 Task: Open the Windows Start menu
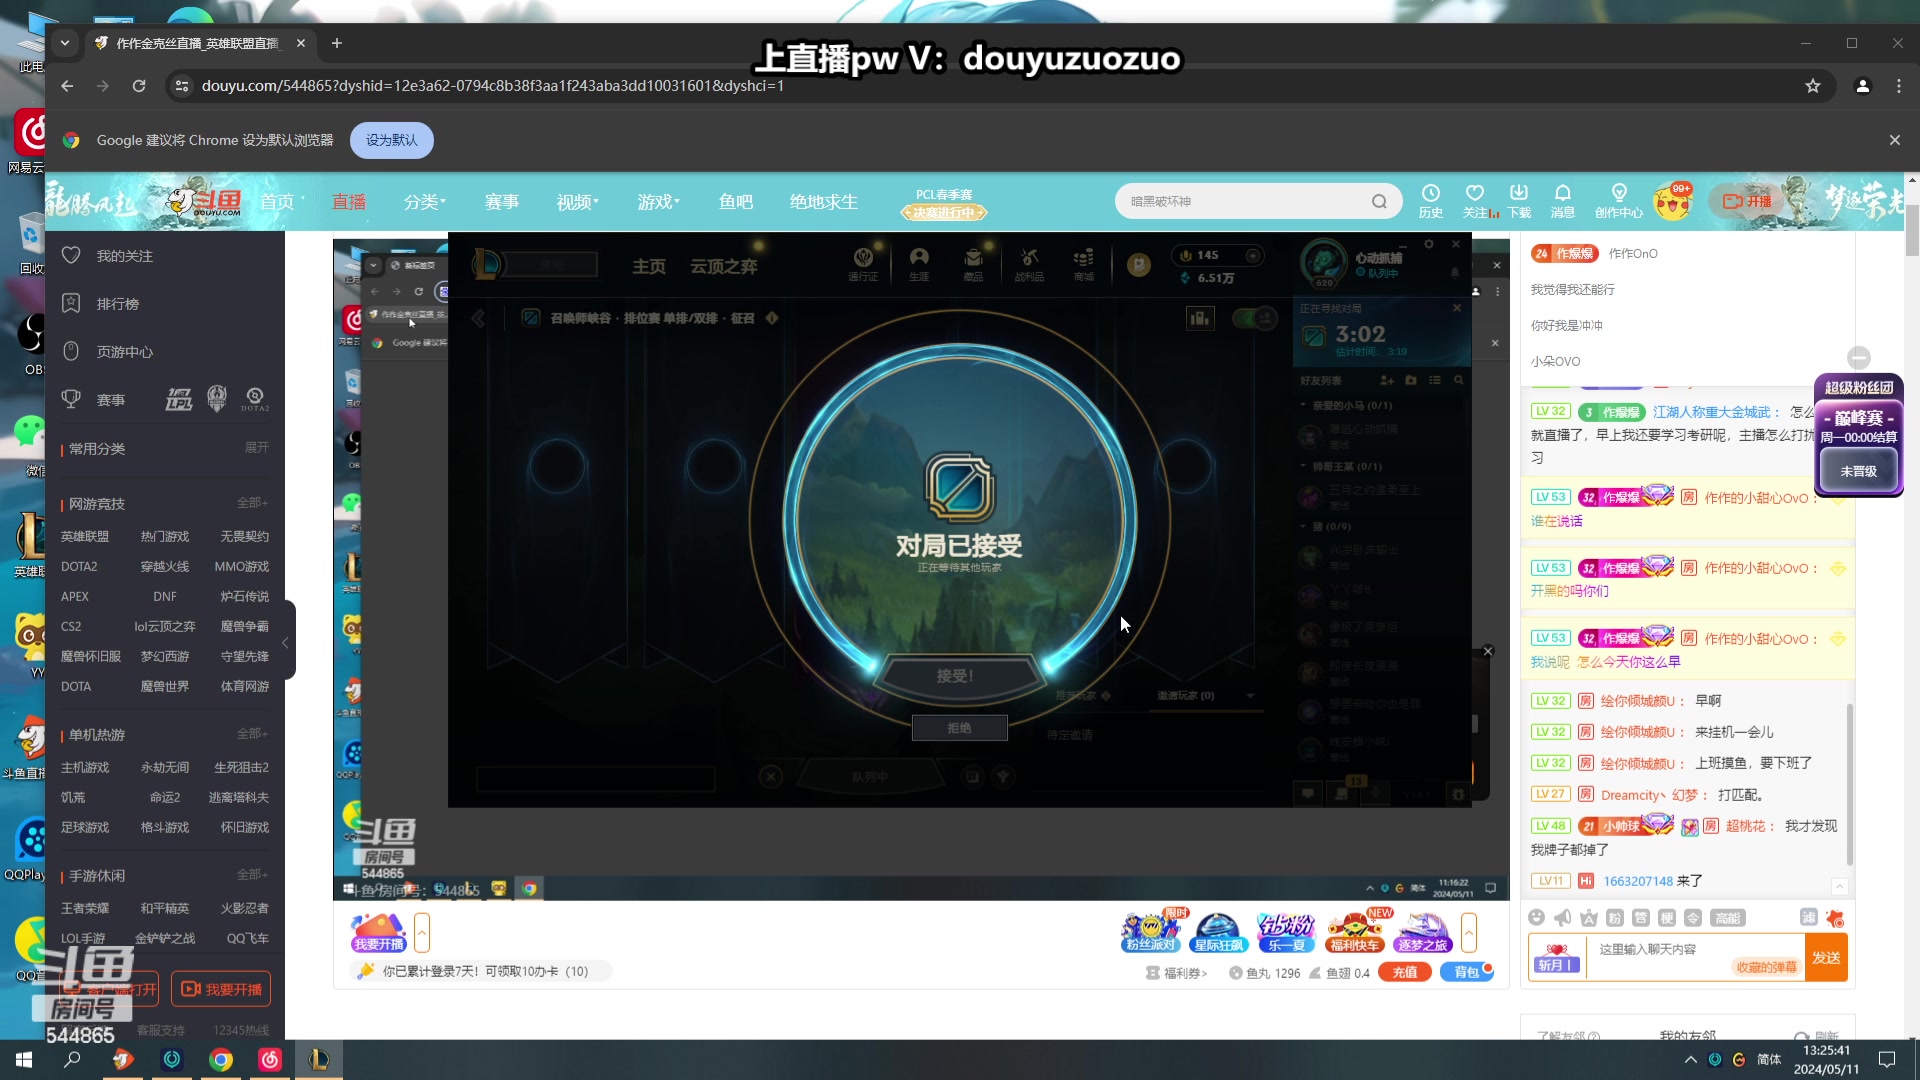tap(24, 1059)
